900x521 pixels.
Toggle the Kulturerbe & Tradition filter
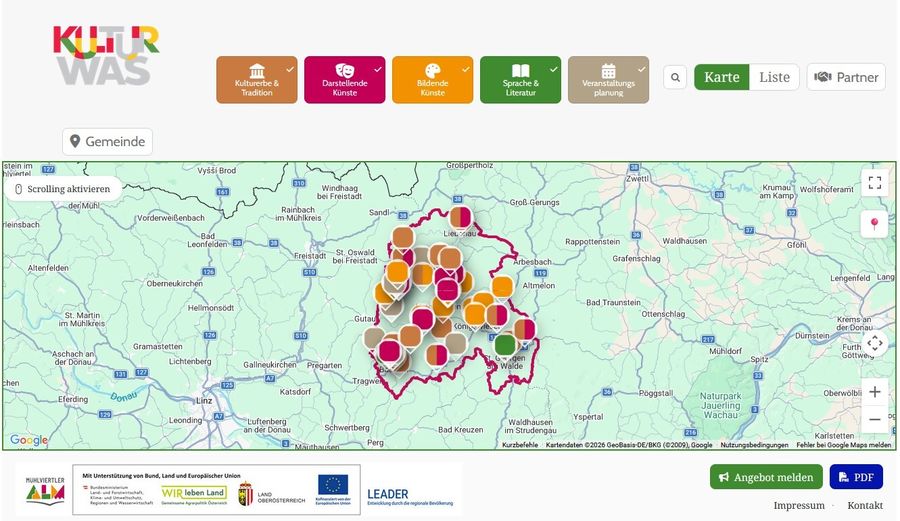click(x=257, y=80)
